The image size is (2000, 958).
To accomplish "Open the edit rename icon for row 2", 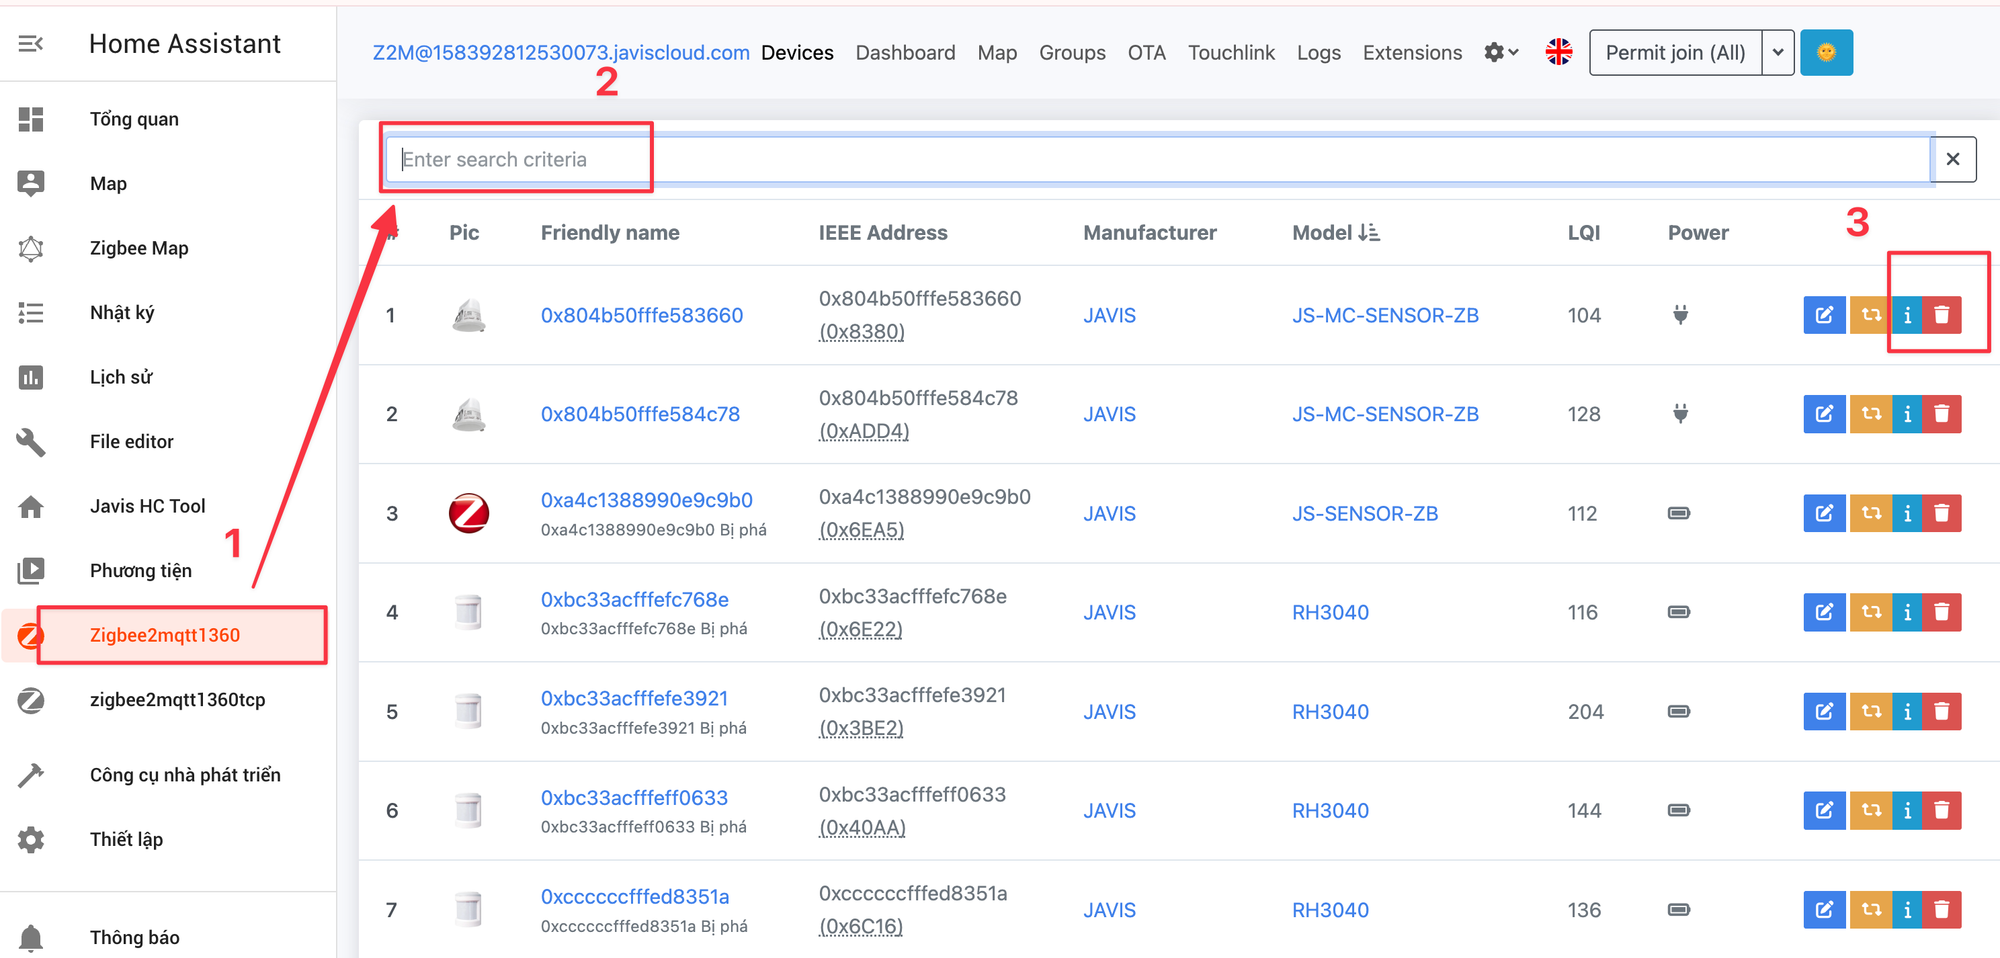I will click(1824, 414).
